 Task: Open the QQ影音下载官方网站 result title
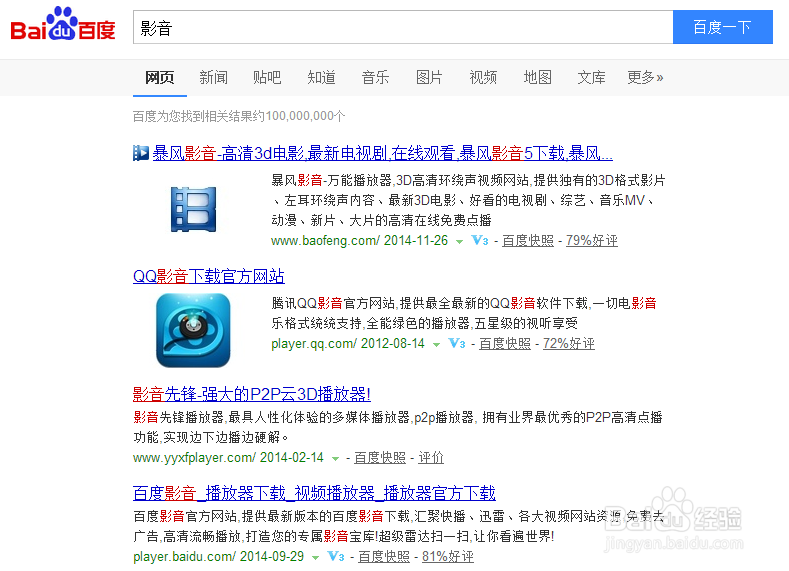pyautogui.click(x=209, y=276)
